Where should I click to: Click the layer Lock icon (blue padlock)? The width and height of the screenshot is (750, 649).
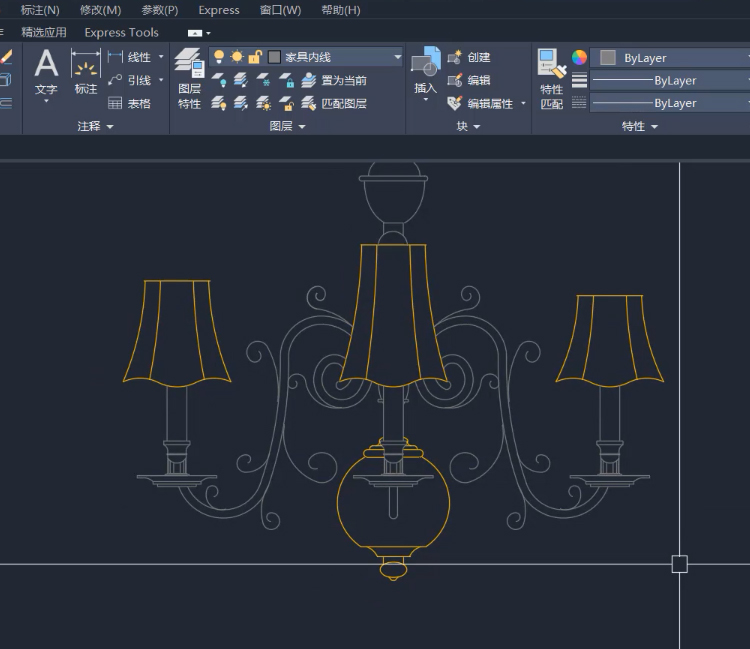pos(287,80)
